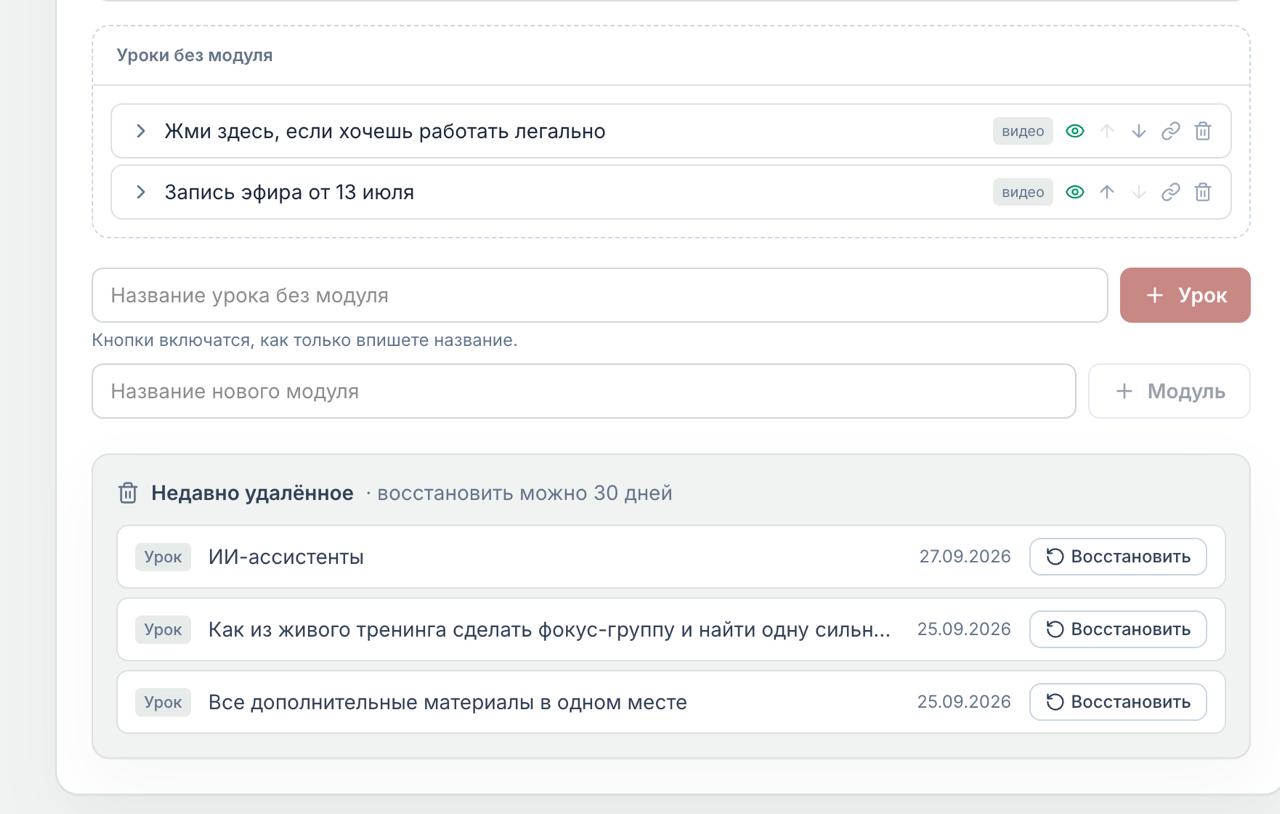Viewport: 1280px width, 814px height.
Task: Click 'Недавно удалённое' heading
Action: (x=252, y=493)
